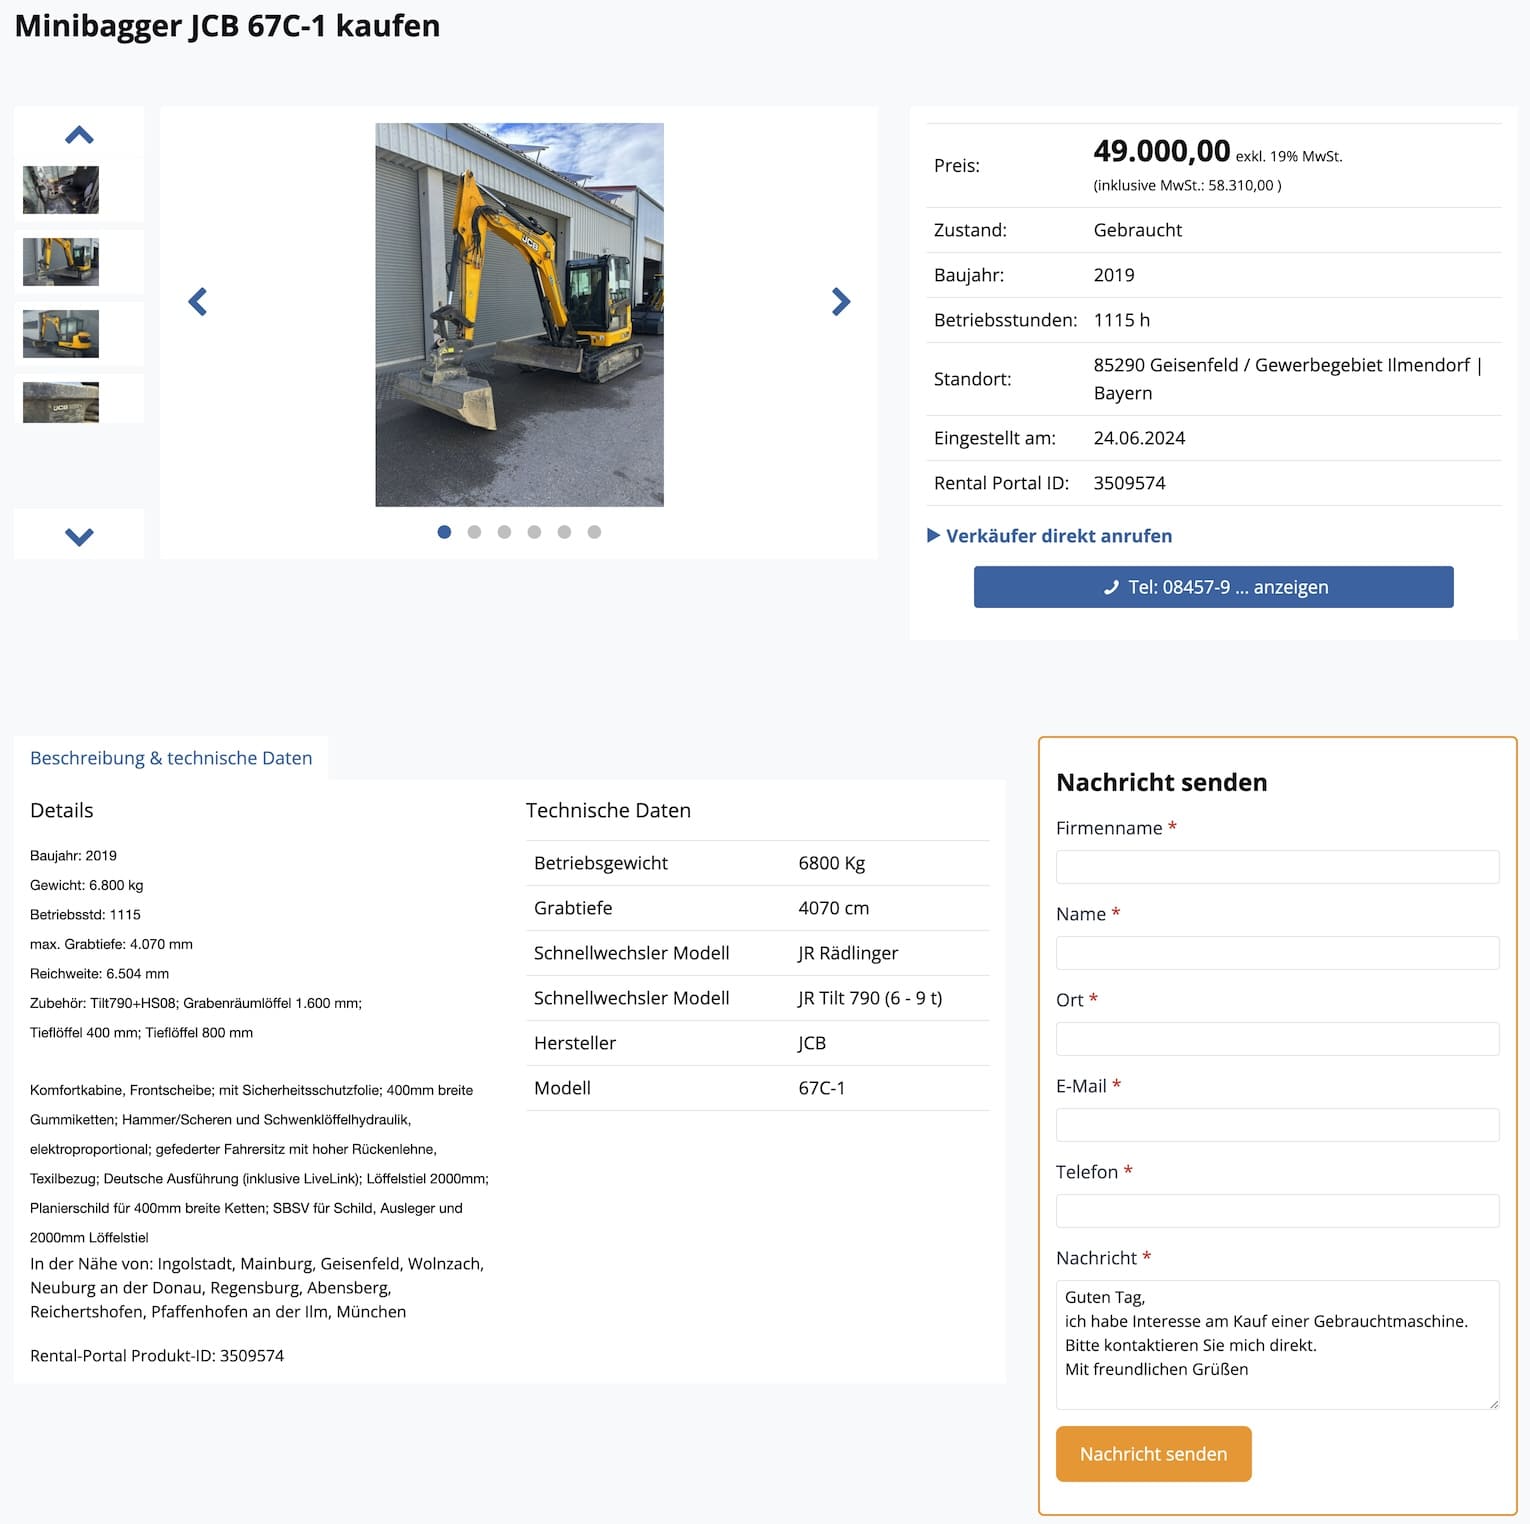Show next photo with right arrow
Image resolution: width=1530 pixels, height=1524 pixels.
pyautogui.click(x=841, y=302)
